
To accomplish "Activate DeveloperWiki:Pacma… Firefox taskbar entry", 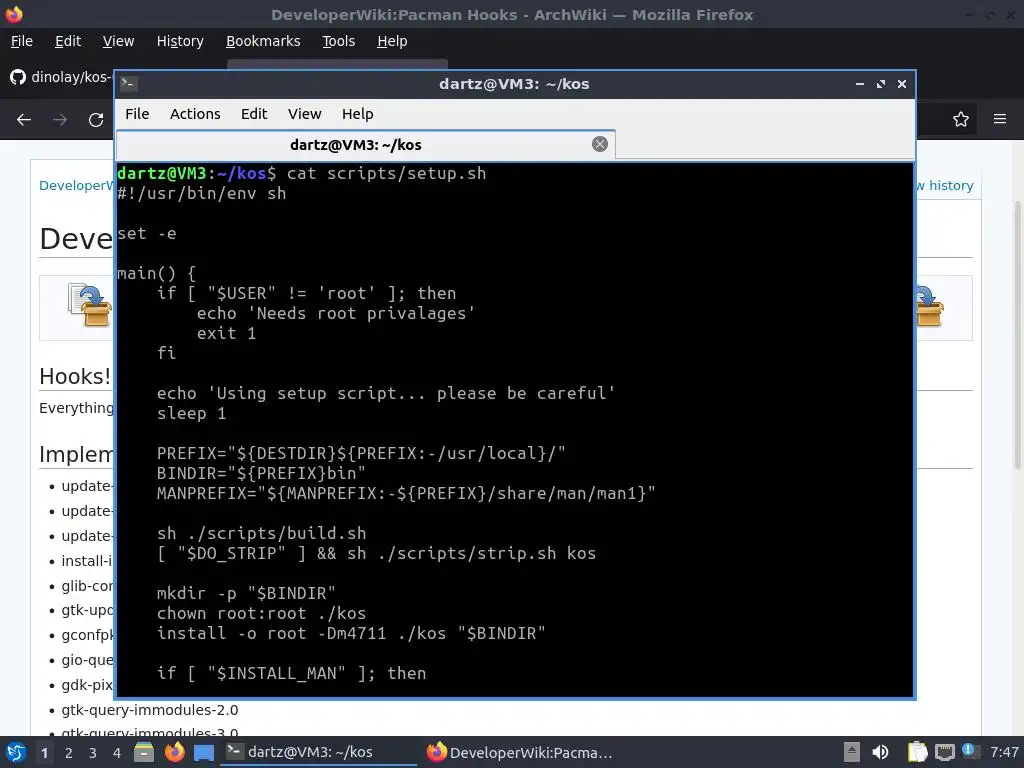I will tap(520, 752).
